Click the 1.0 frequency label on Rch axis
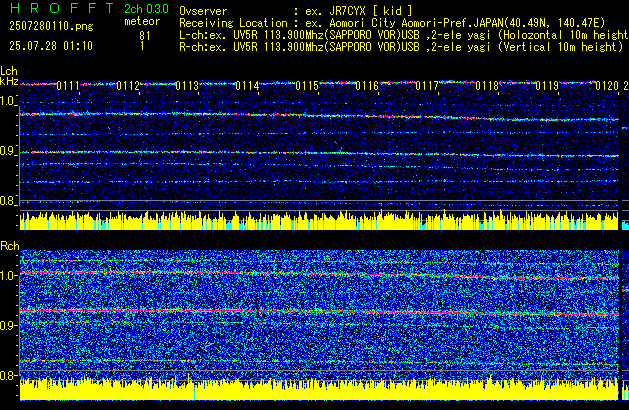Screen dimensions: 629x410 [x=8, y=276]
